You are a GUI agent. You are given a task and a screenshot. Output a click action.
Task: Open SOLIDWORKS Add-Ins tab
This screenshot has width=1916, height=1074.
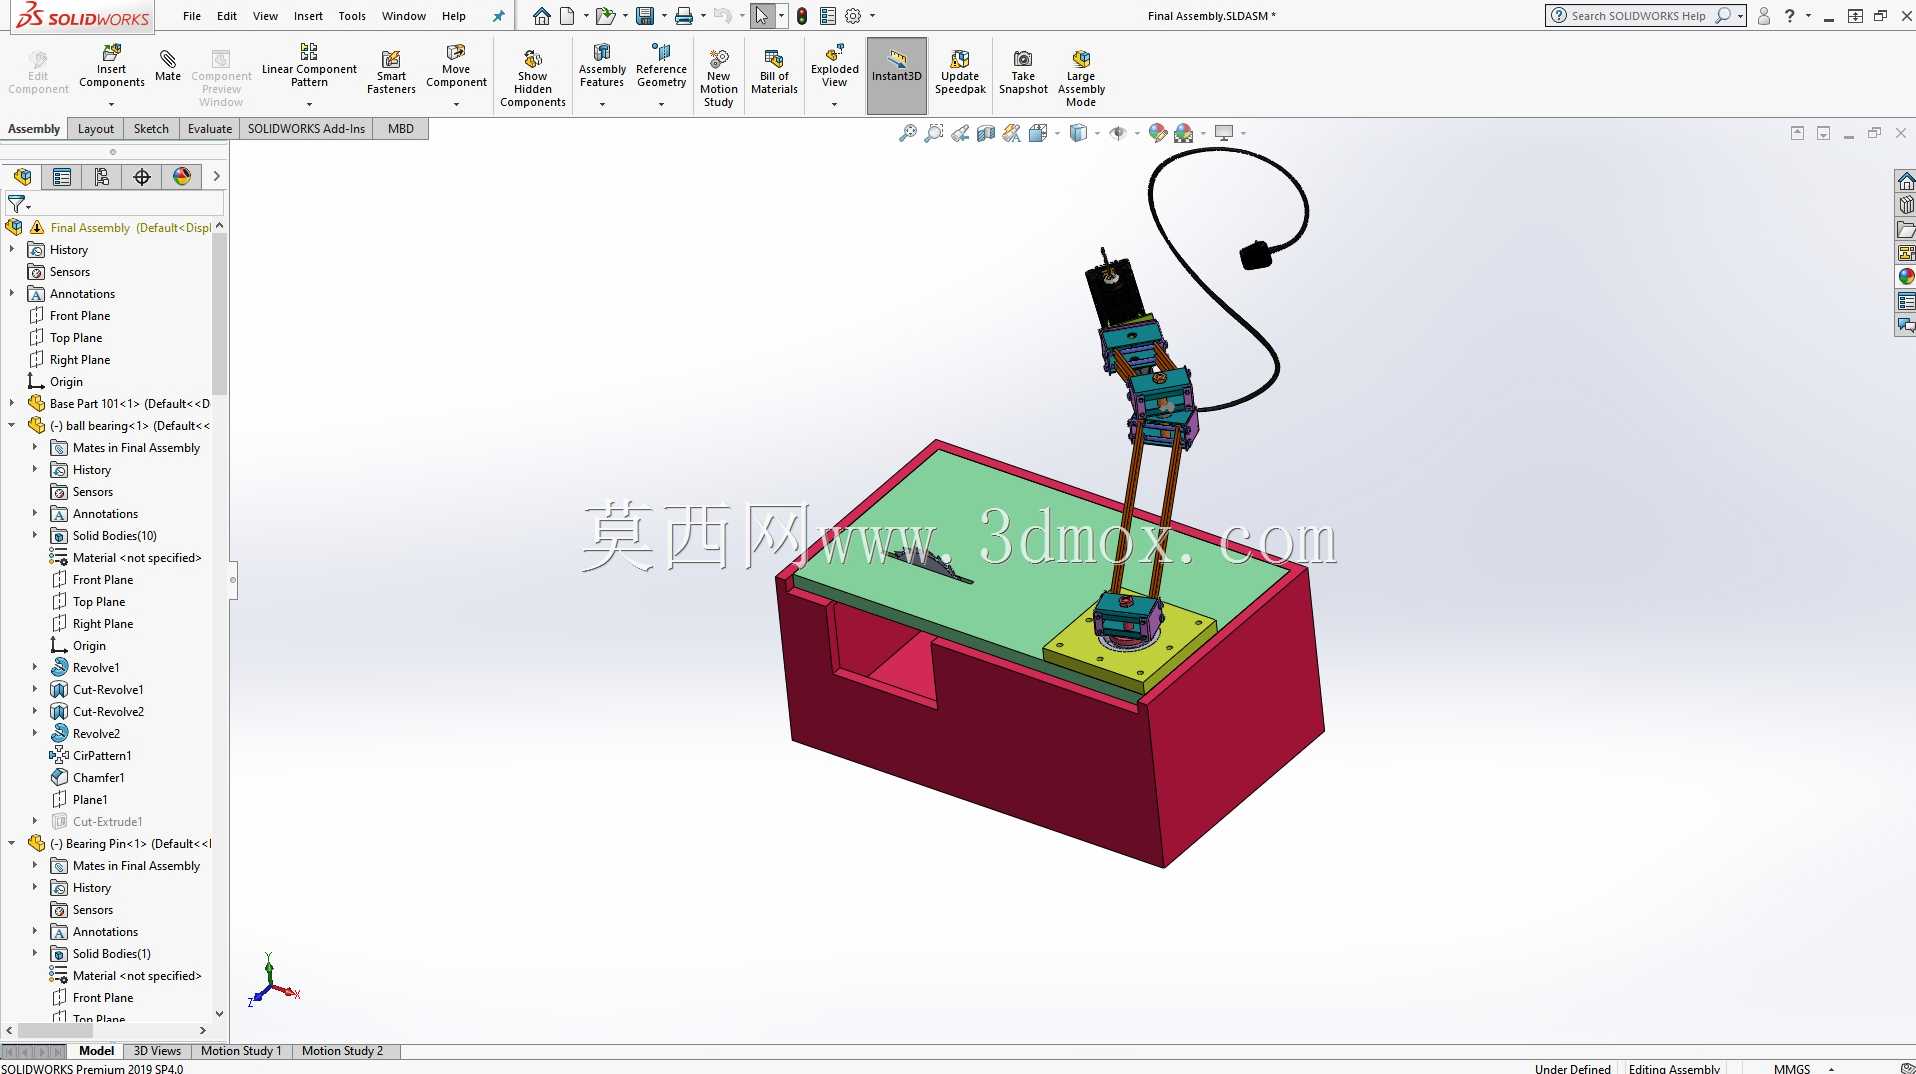click(306, 129)
